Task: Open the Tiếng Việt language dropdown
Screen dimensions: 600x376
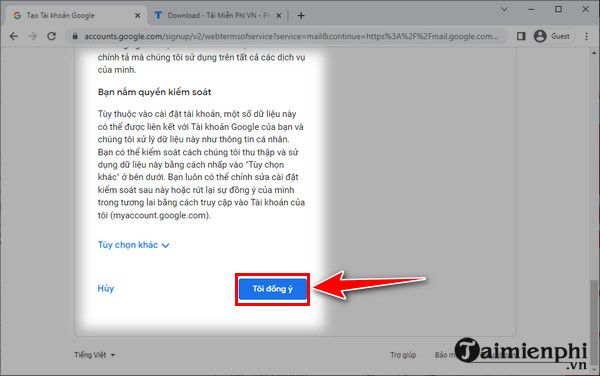Action: 95,355
